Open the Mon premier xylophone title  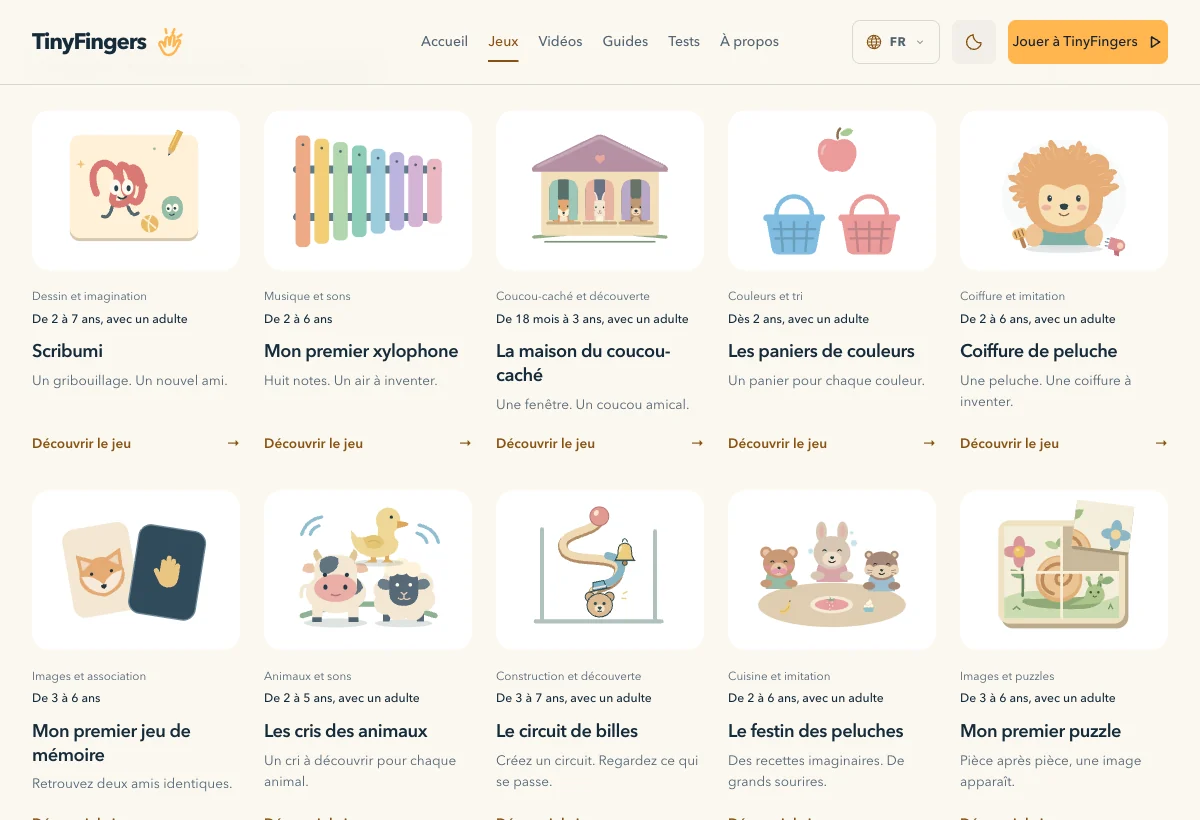361,351
